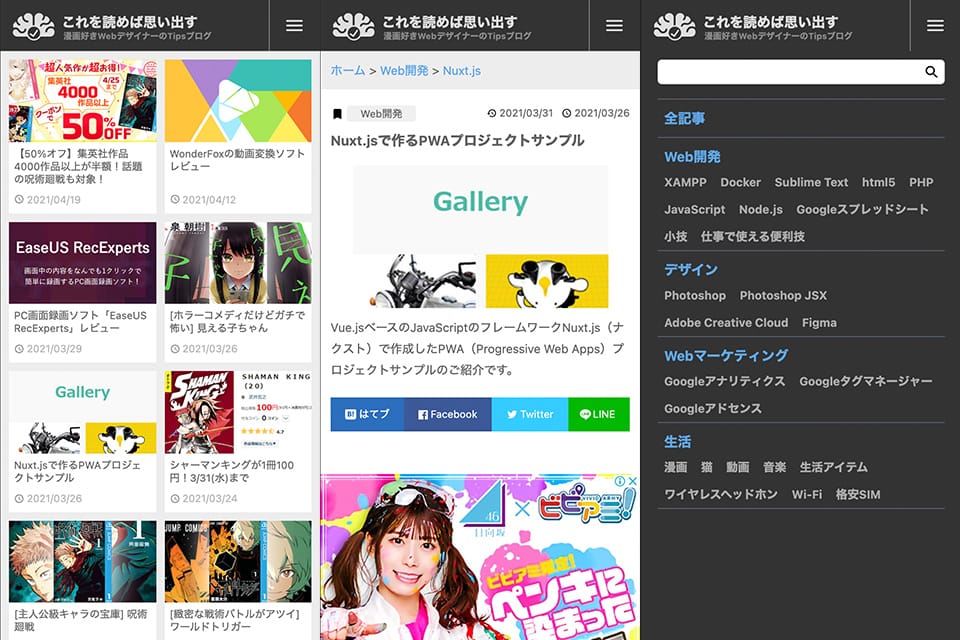Select 動画 menu link
This screenshot has width=960, height=640.
[738, 467]
